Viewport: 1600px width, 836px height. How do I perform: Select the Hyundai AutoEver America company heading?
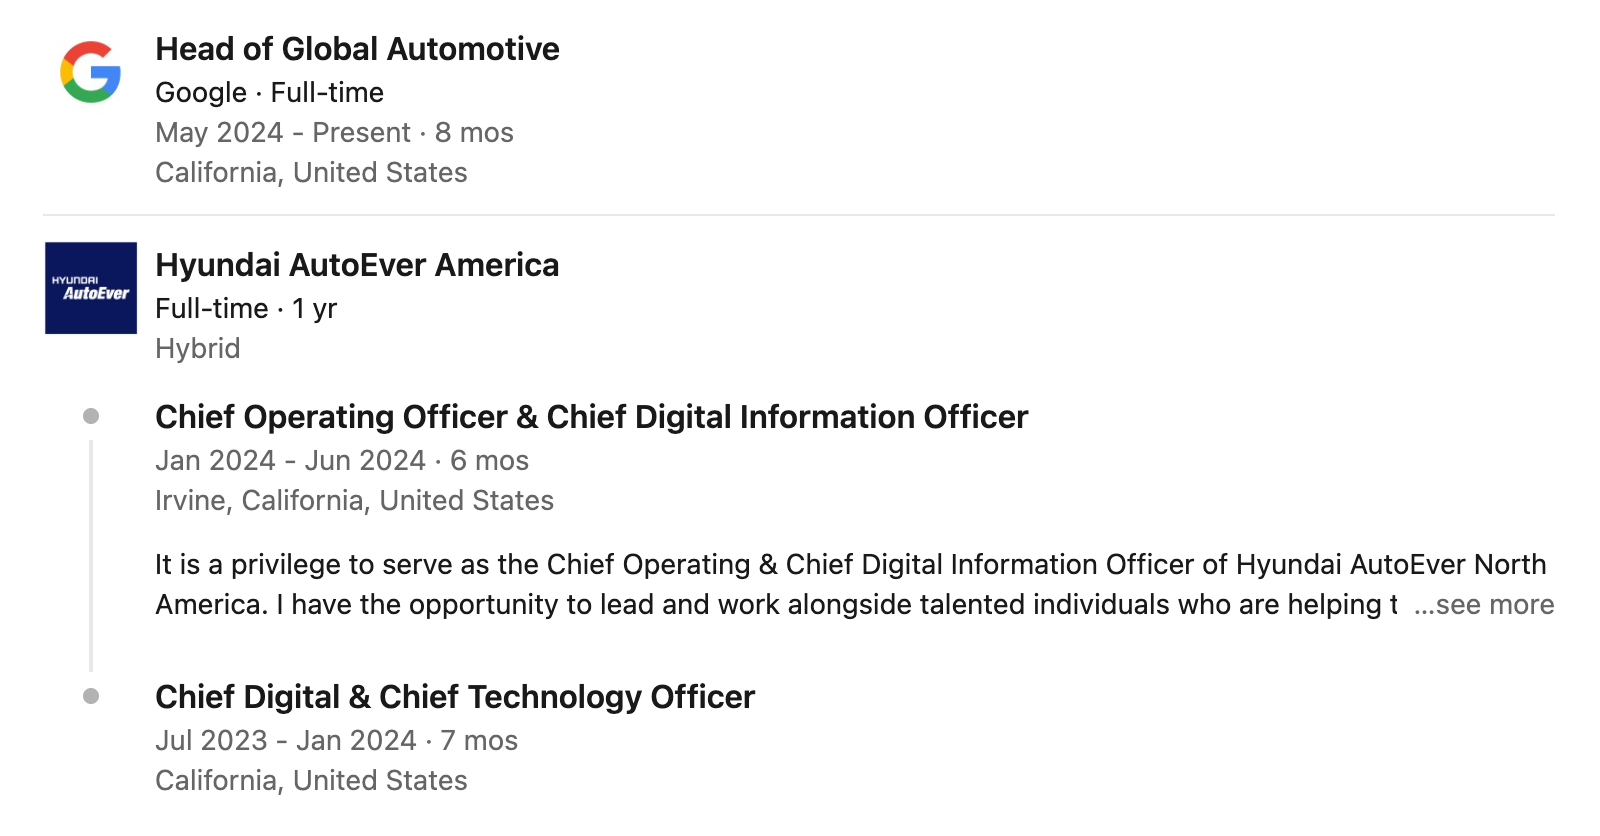click(x=357, y=265)
